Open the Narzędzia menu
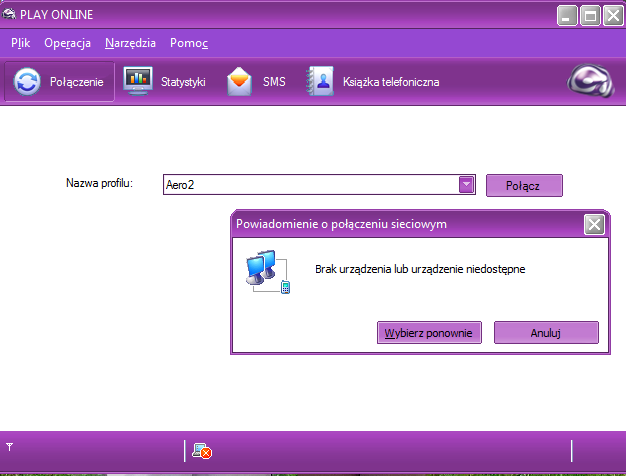The width and height of the screenshot is (626, 476). 130,43
